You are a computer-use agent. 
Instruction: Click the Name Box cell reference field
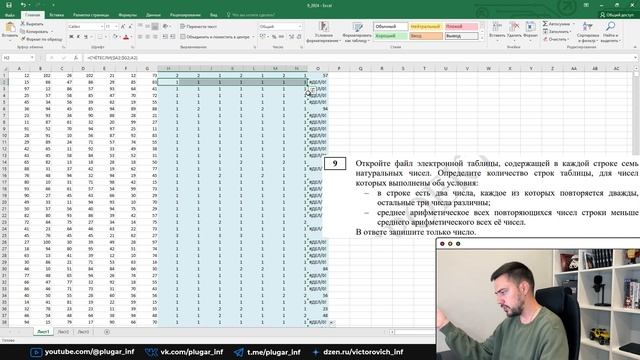pos(16,58)
